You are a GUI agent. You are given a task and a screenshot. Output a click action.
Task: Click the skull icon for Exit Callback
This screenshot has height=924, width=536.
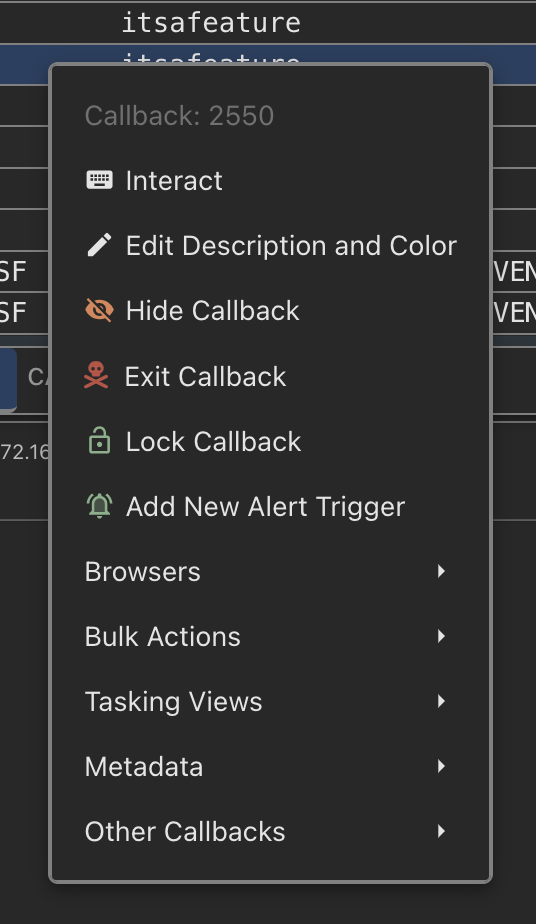[x=96, y=375]
